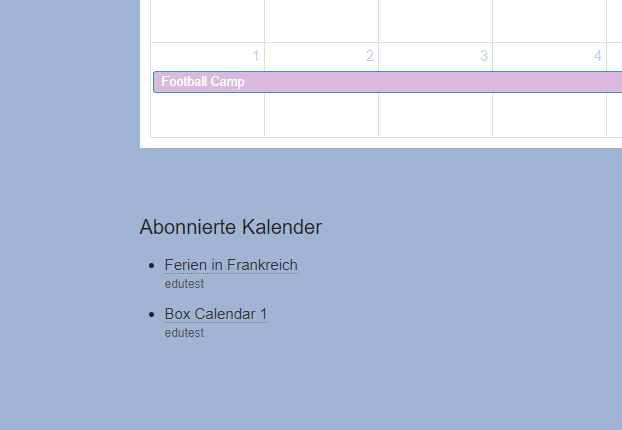Click the Abonnierte Kalender heading
This screenshot has height=430, width=622.
click(x=231, y=227)
